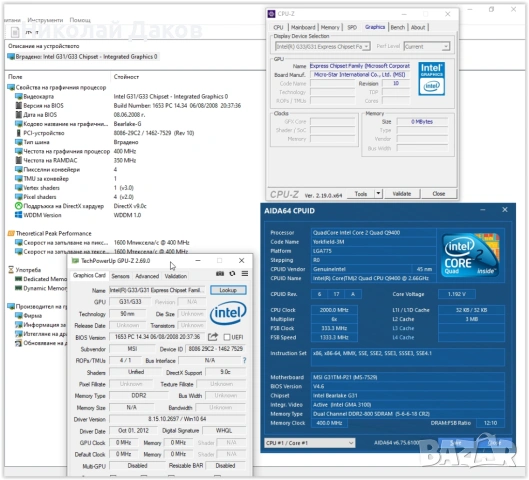529x480 pixels.
Task: Click the Lookup button in GPU-Z
Action: [228, 290]
